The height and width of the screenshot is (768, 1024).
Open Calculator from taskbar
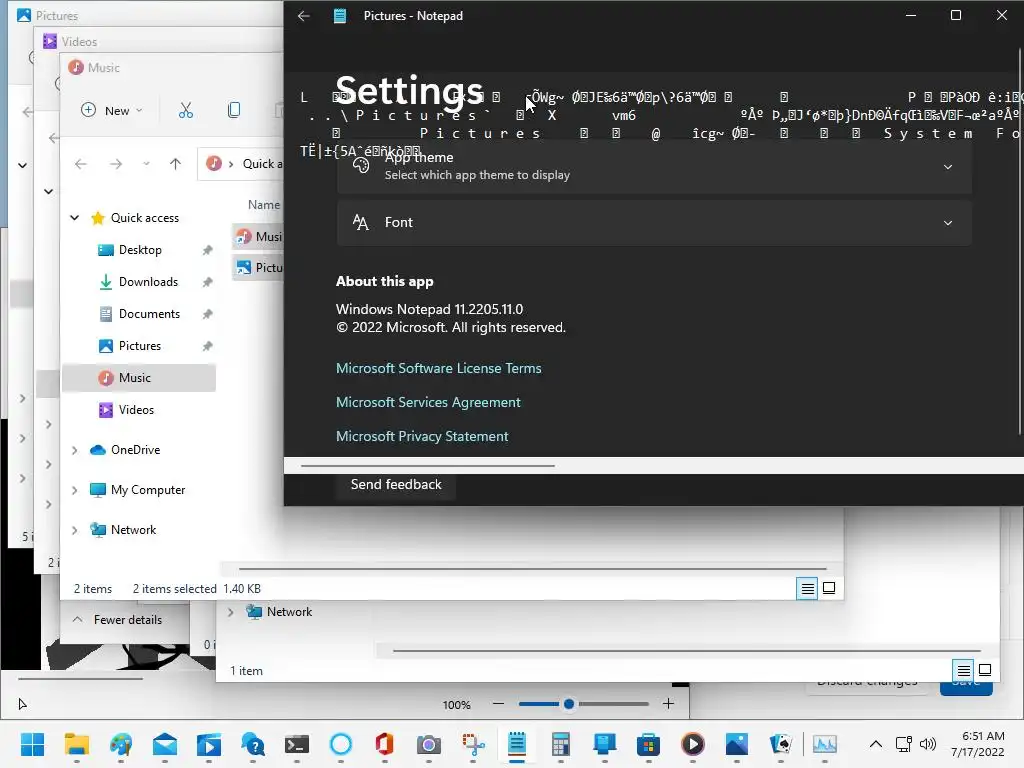561,744
